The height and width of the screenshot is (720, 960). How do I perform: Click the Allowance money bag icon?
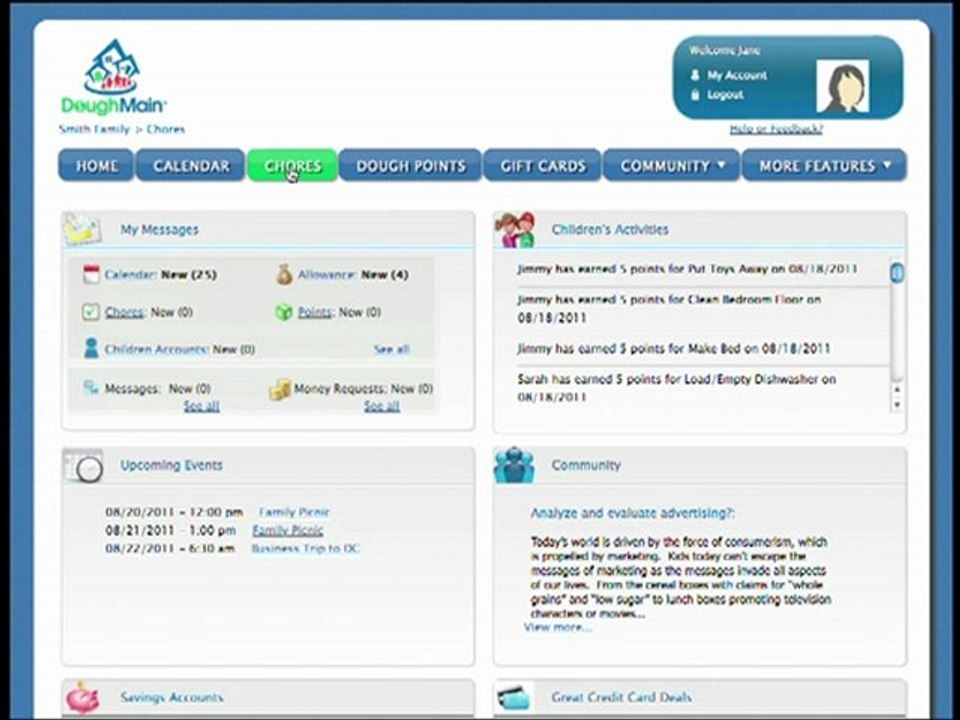(x=284, y=274)
